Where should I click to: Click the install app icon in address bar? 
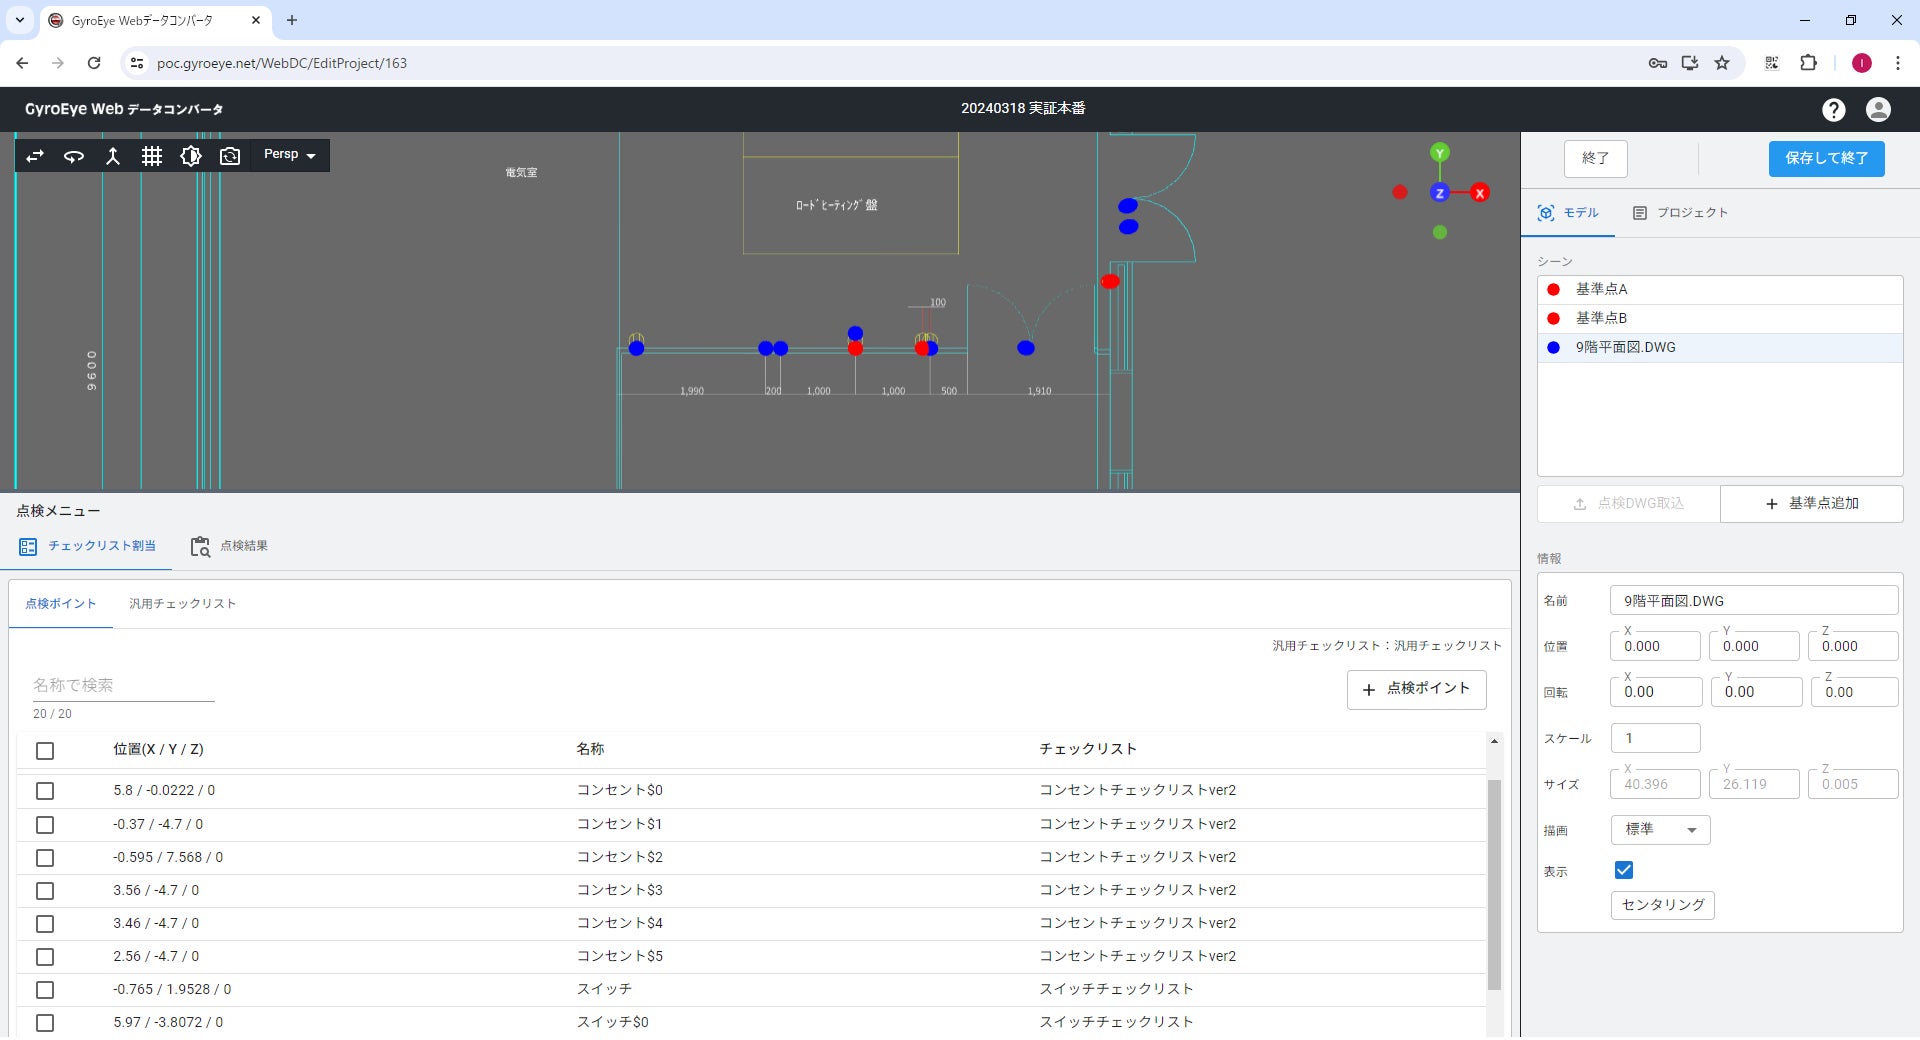(x=1690, y=63)
